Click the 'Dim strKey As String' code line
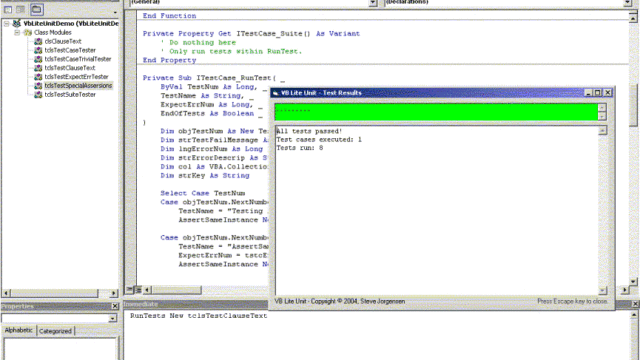This screenshot has width=640, height=360. coord(205,176)
